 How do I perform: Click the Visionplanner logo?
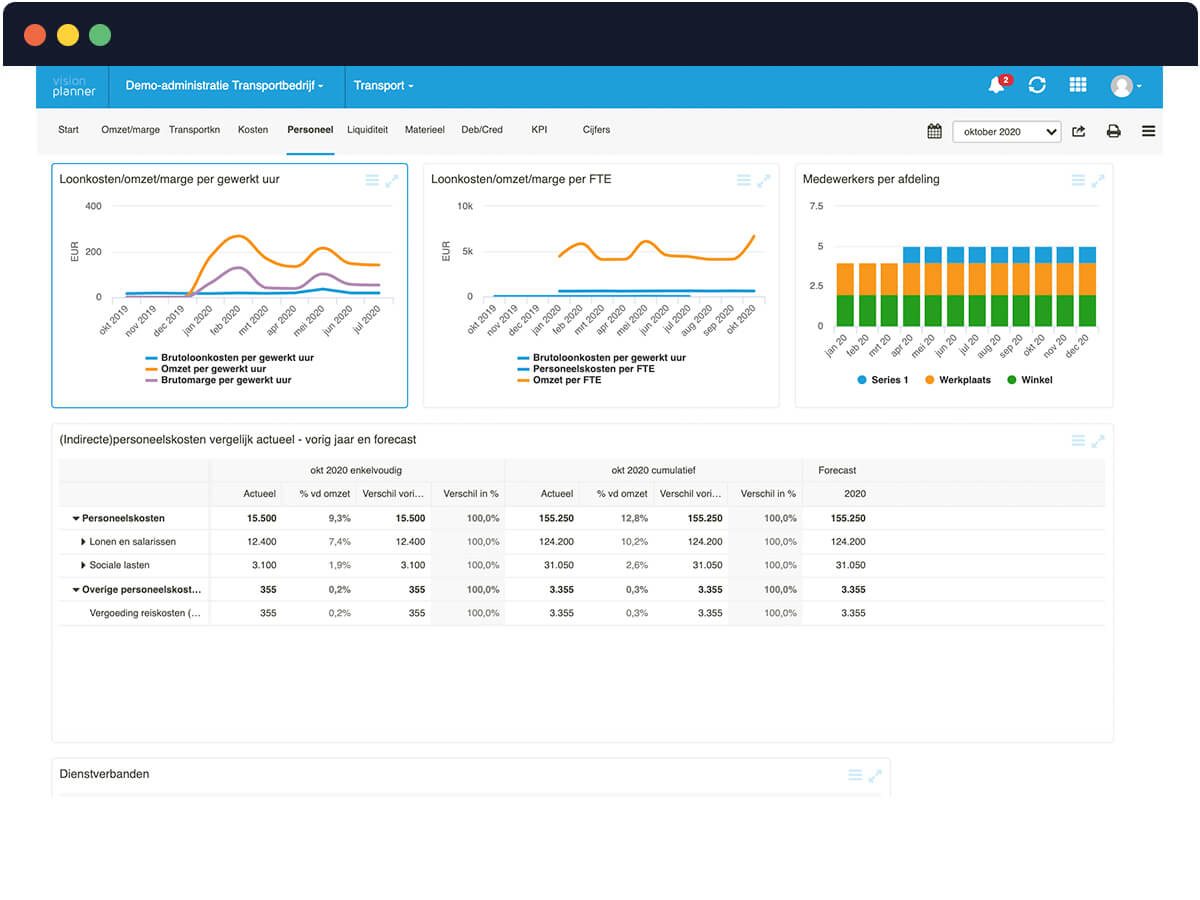click(x=74, y=86)
